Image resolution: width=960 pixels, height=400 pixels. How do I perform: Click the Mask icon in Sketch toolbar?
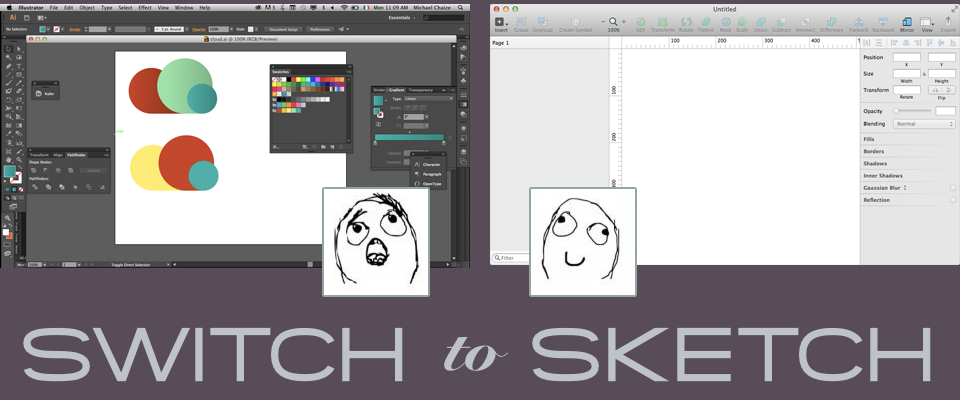tap(726, 21)
